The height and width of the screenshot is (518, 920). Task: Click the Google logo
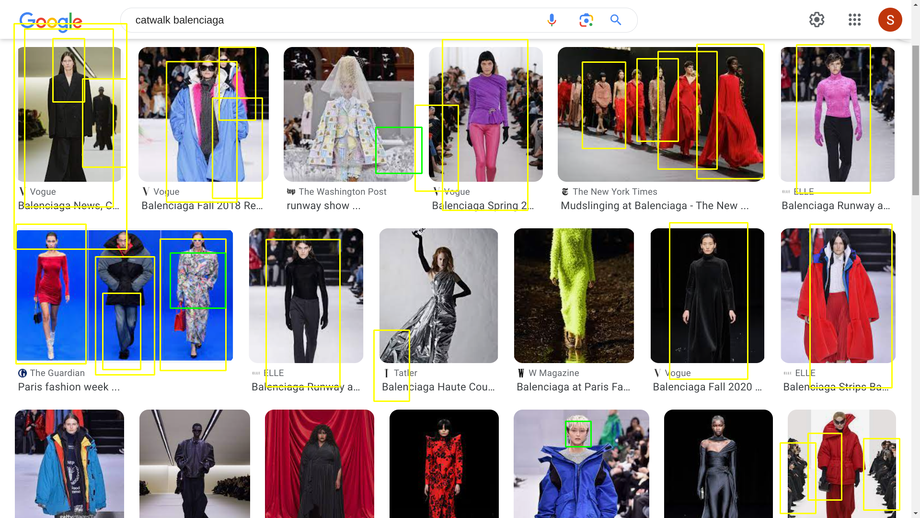(x=50, y=21)
